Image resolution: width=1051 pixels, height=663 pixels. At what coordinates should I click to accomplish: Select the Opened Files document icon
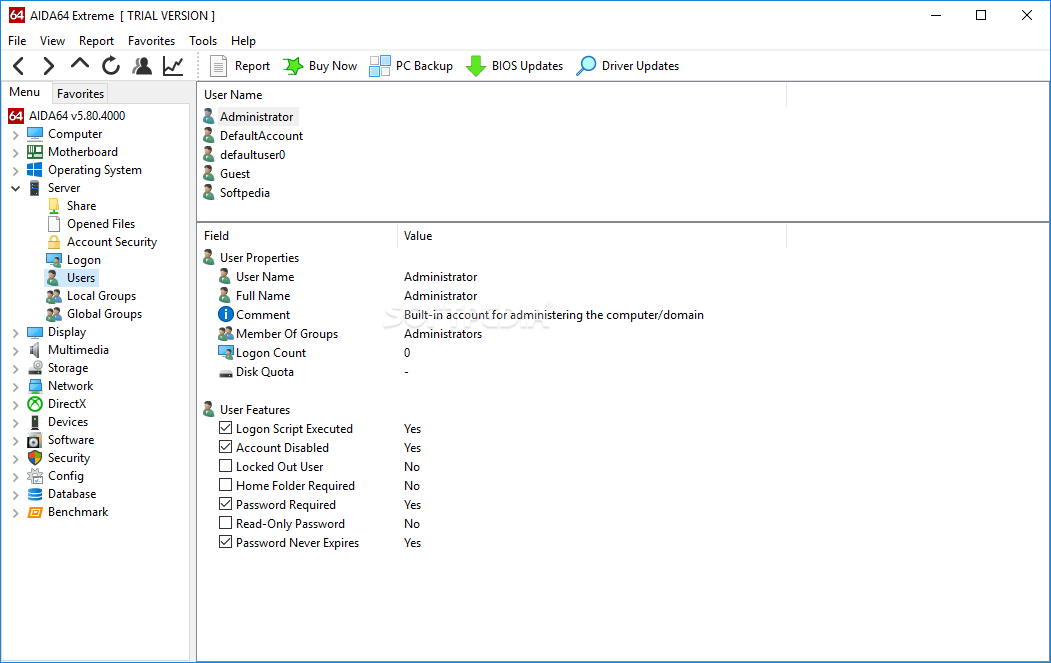[54, 224]
